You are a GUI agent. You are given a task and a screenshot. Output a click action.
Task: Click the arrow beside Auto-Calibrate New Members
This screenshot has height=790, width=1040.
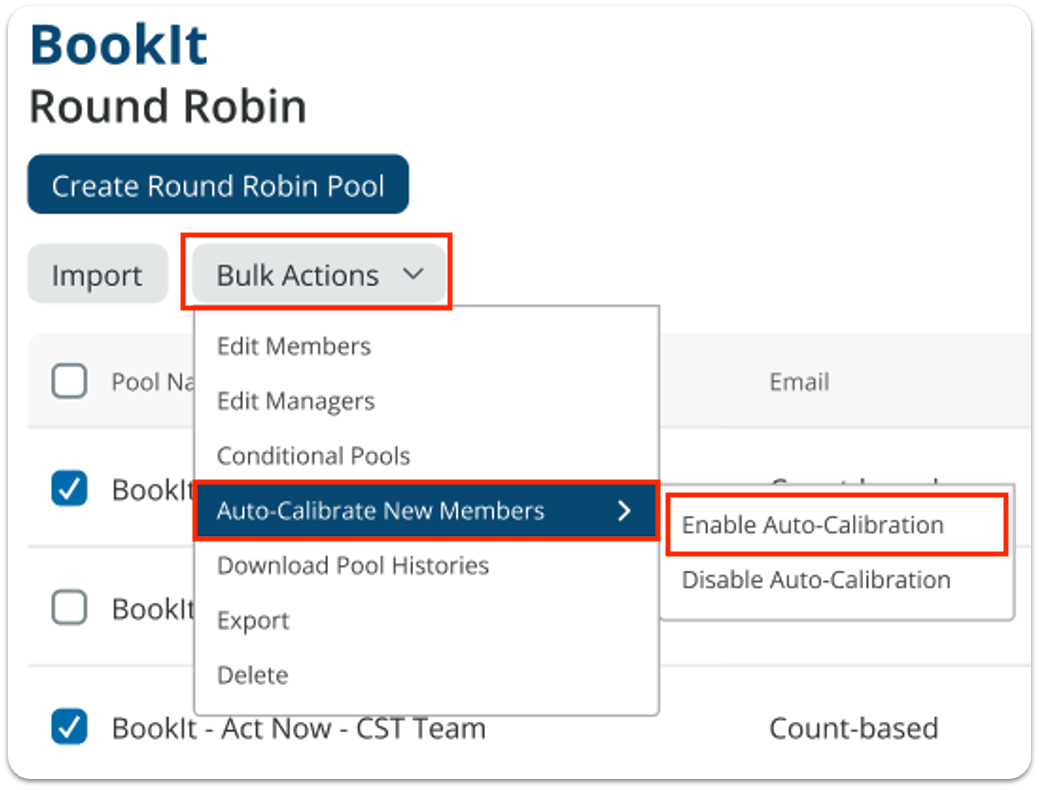625,511
